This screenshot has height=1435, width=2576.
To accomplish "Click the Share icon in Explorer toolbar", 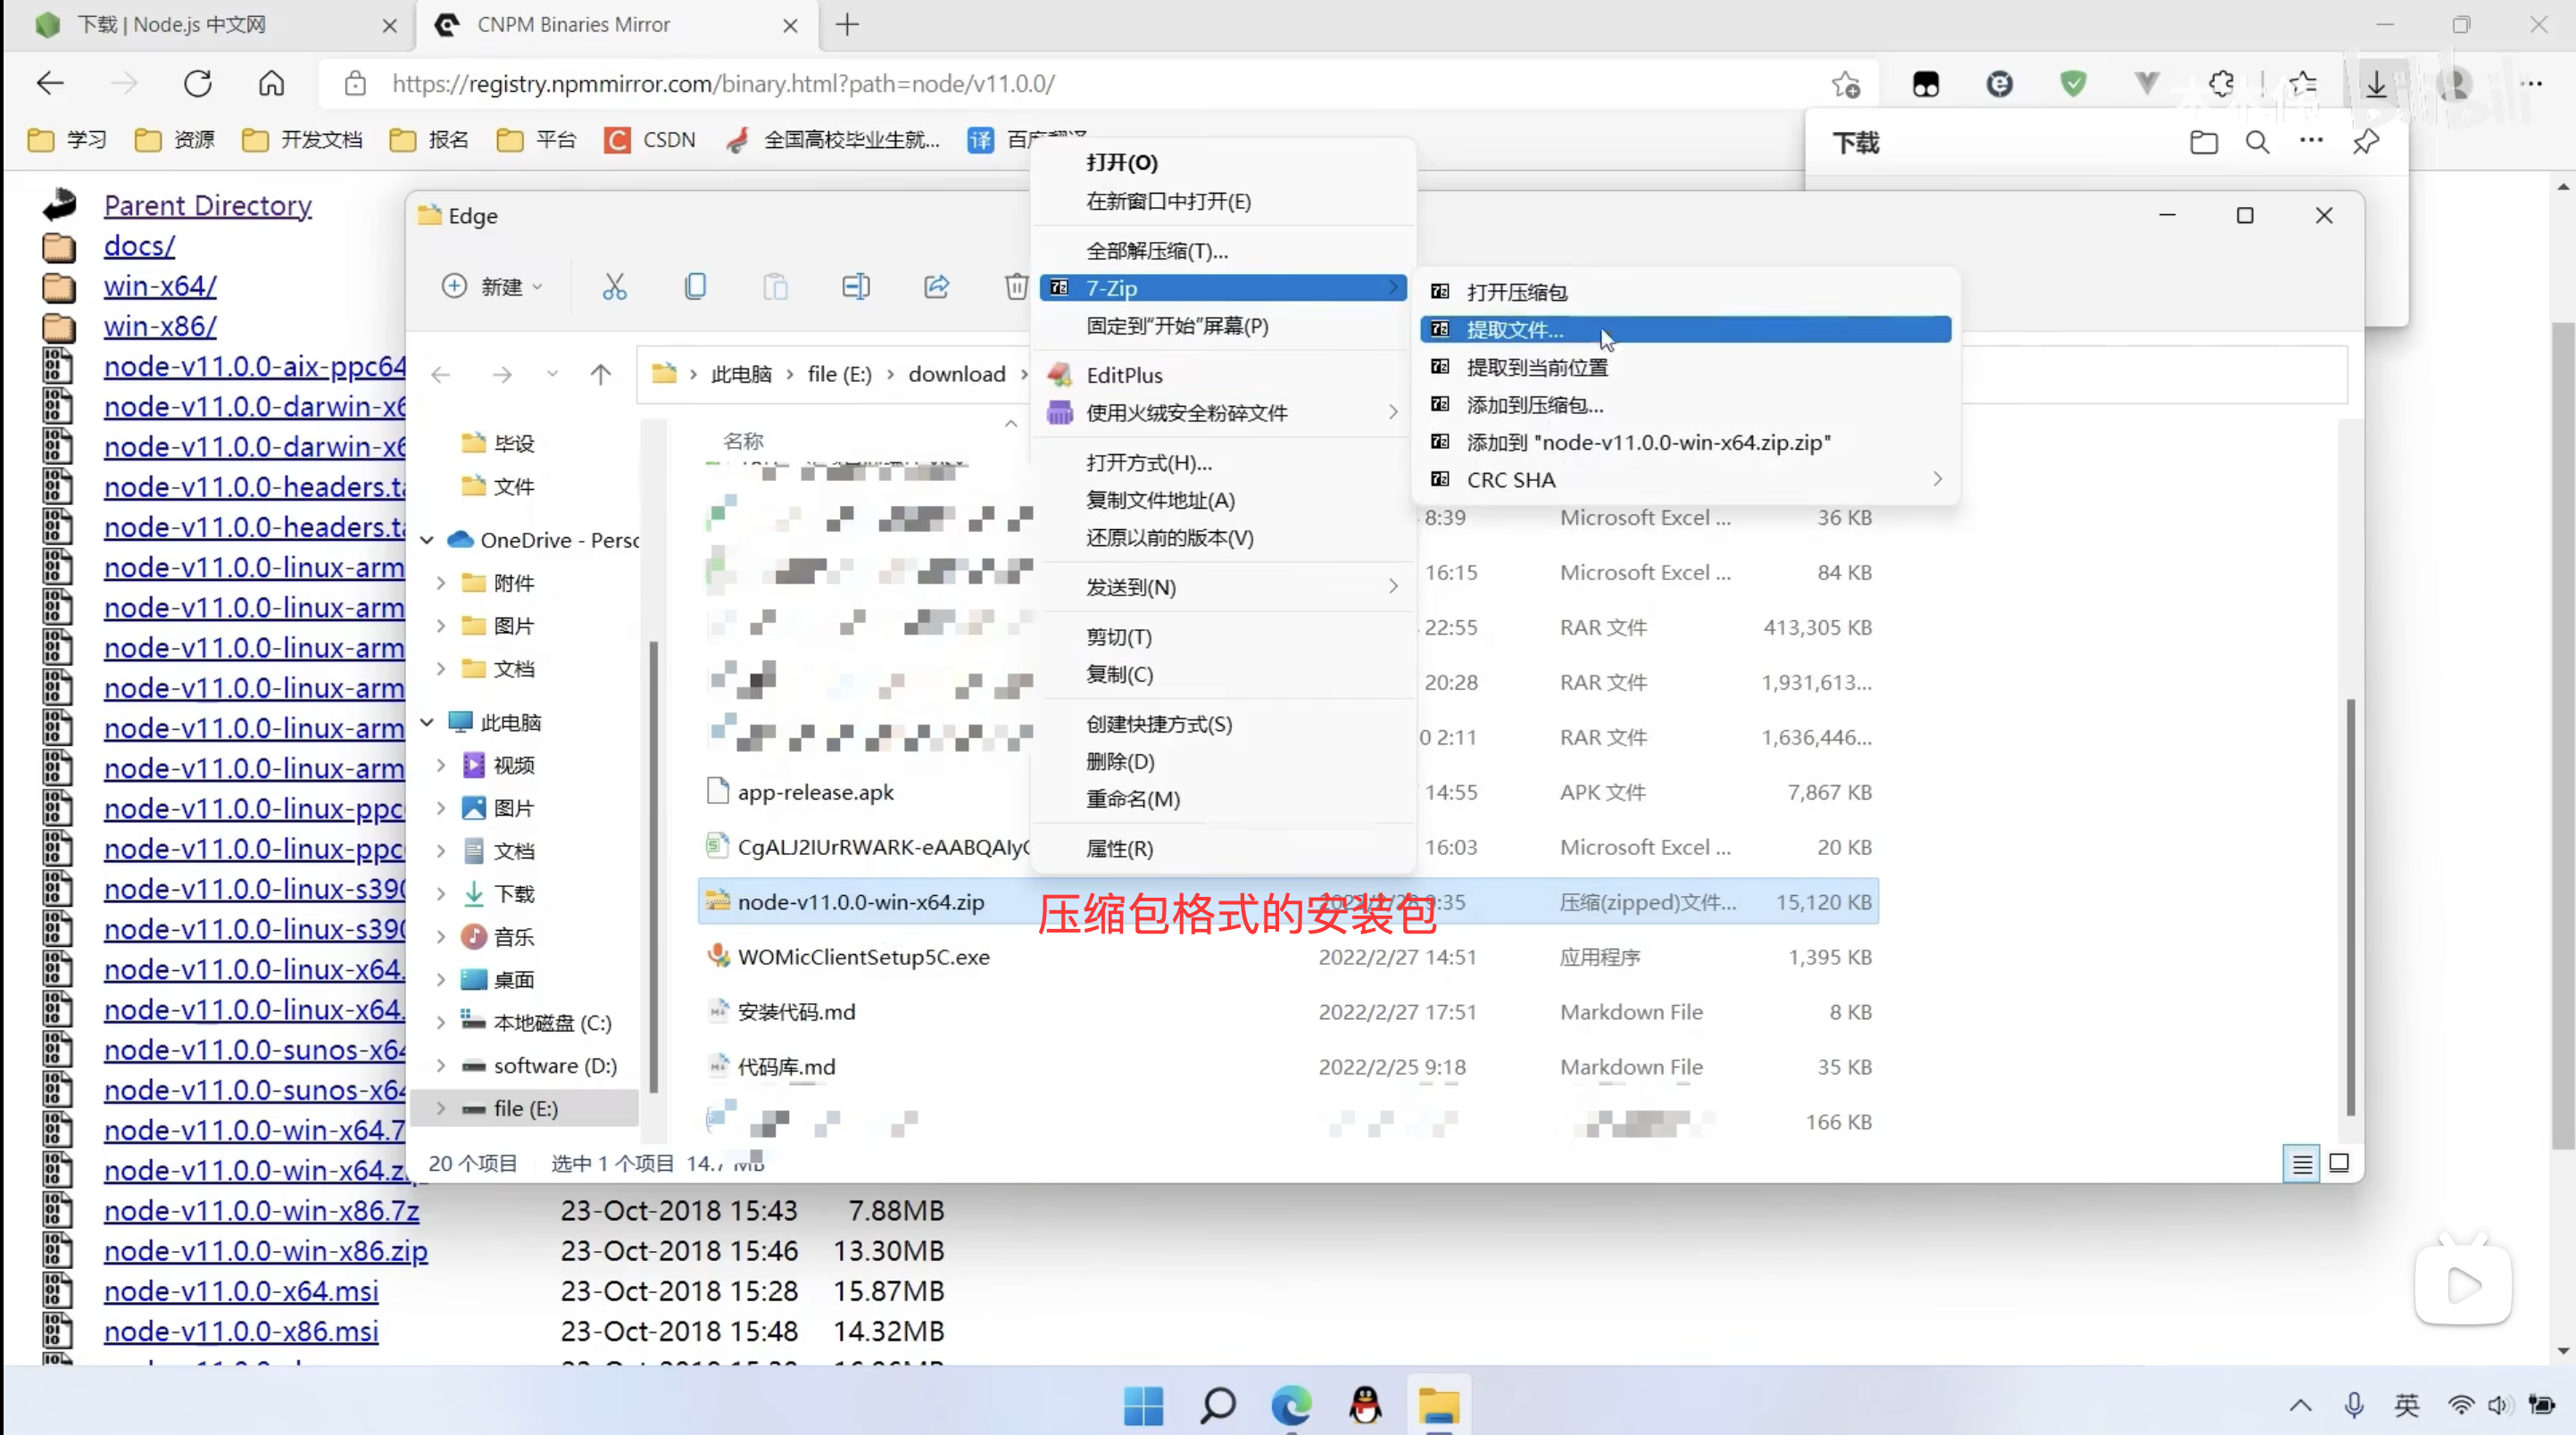I will coord(936,287).
